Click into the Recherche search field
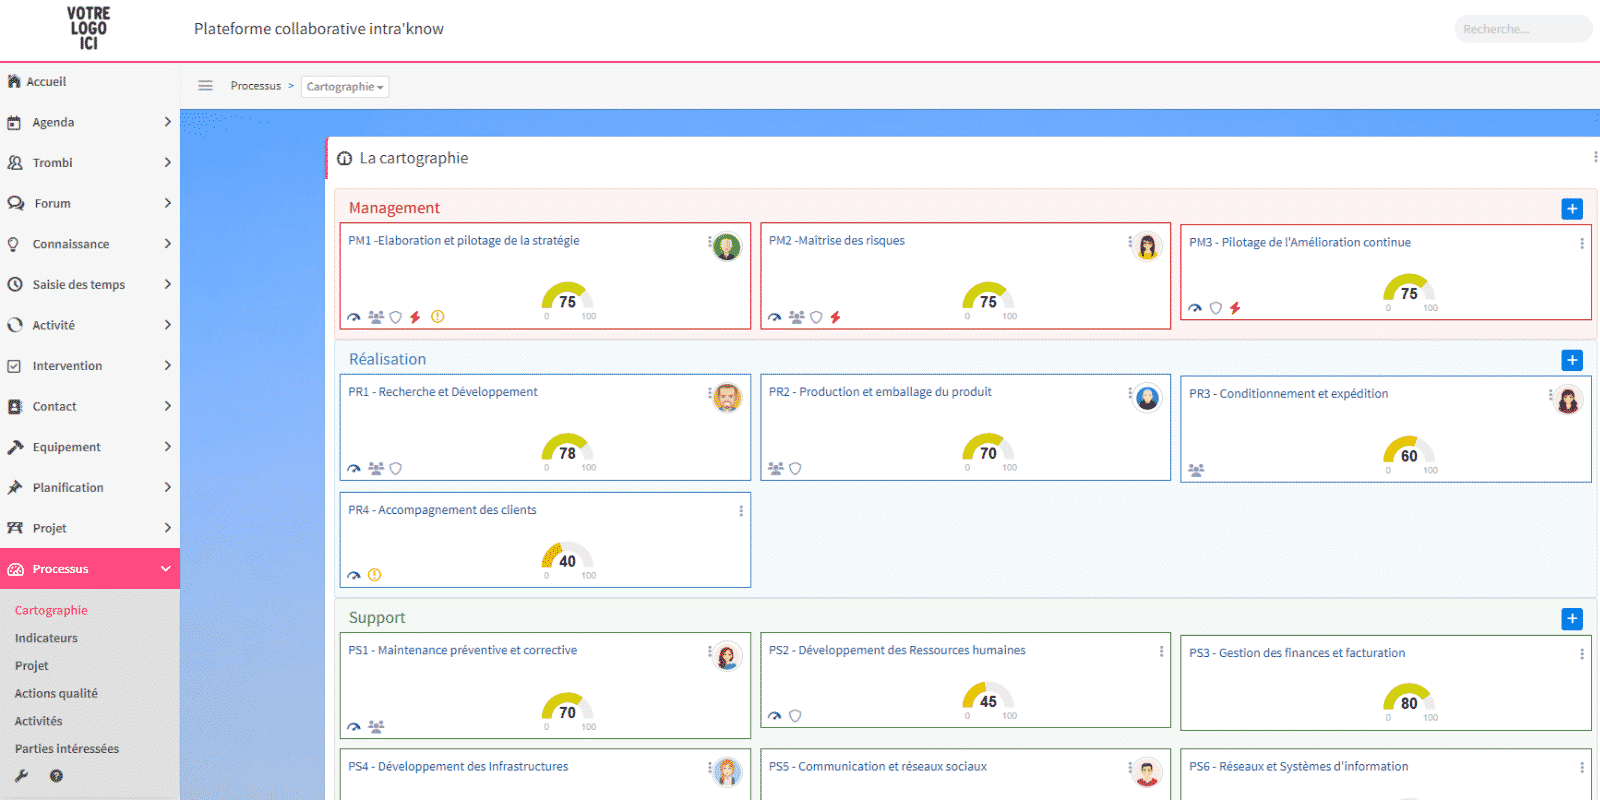Screen dimensions: 1600x800 pos(1522,29)
